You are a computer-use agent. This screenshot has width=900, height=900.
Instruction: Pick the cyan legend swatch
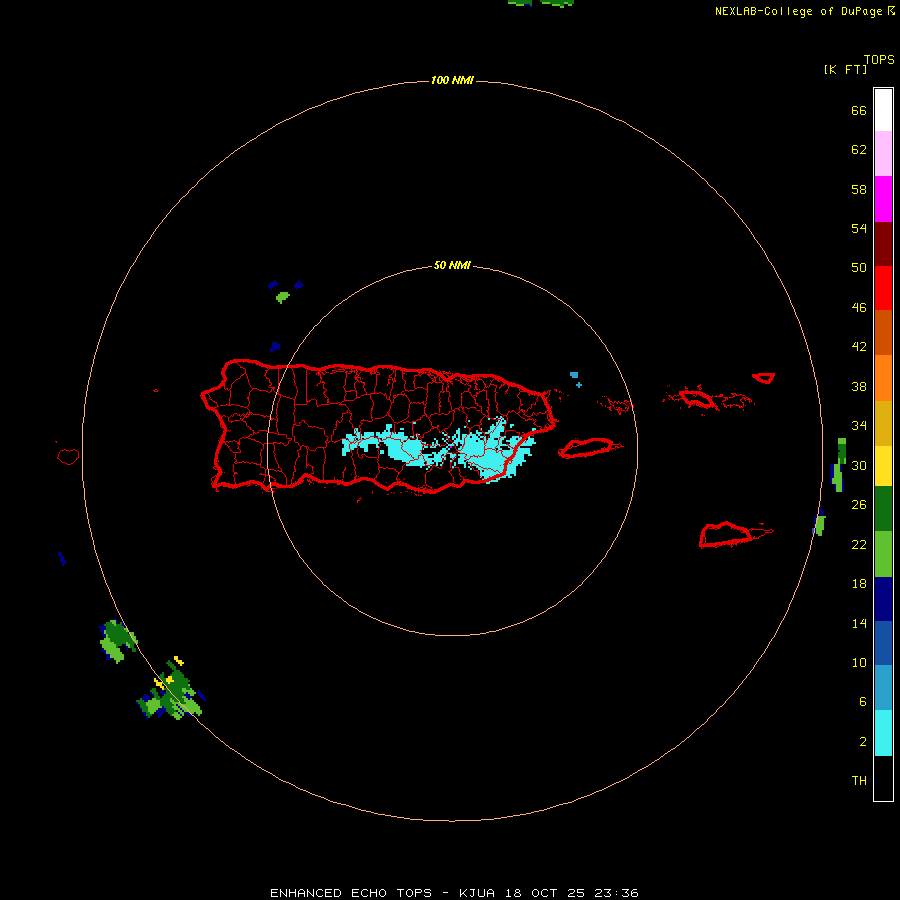[883, 733]
